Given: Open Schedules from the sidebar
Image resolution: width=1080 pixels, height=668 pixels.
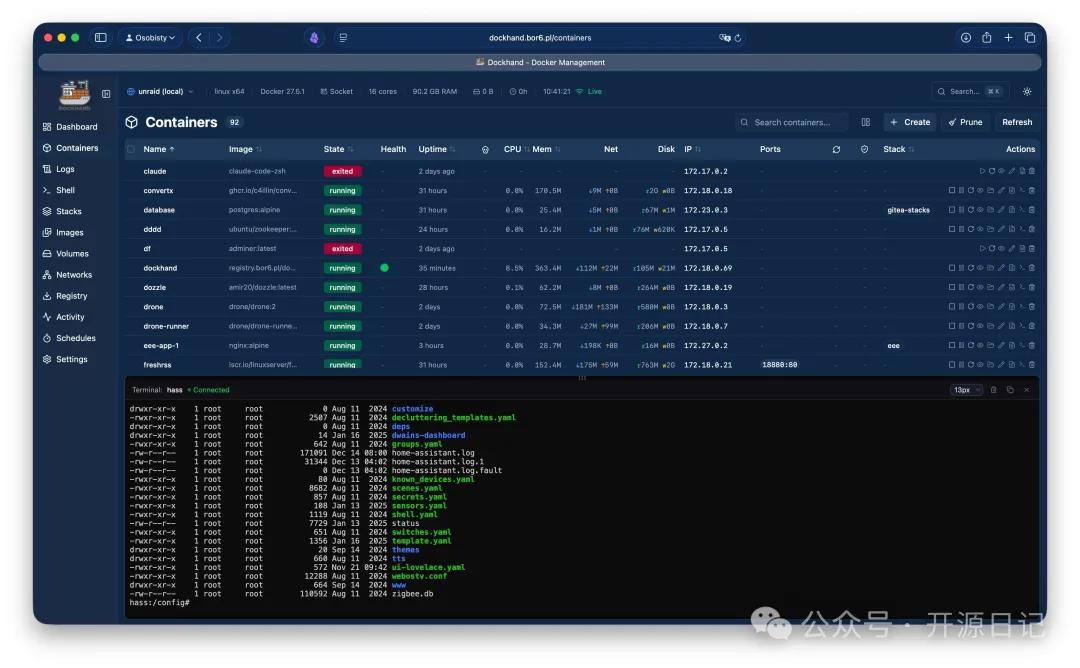Looking at the screenshot, I should click(x=70, y=338).
